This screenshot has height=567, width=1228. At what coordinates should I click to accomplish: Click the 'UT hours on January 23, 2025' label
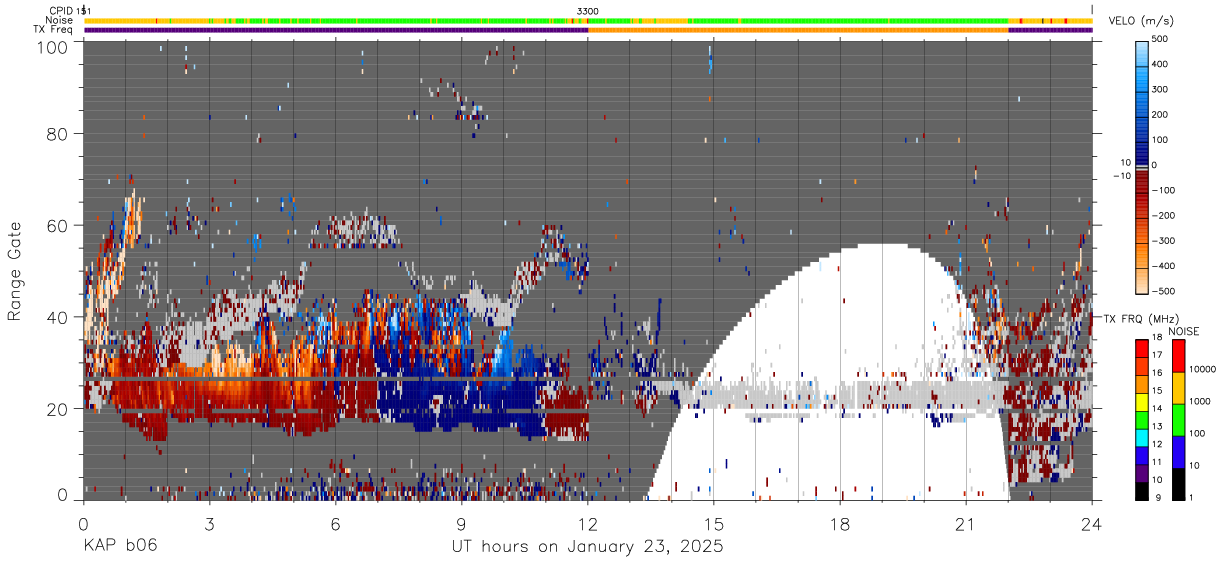point(588,547)
